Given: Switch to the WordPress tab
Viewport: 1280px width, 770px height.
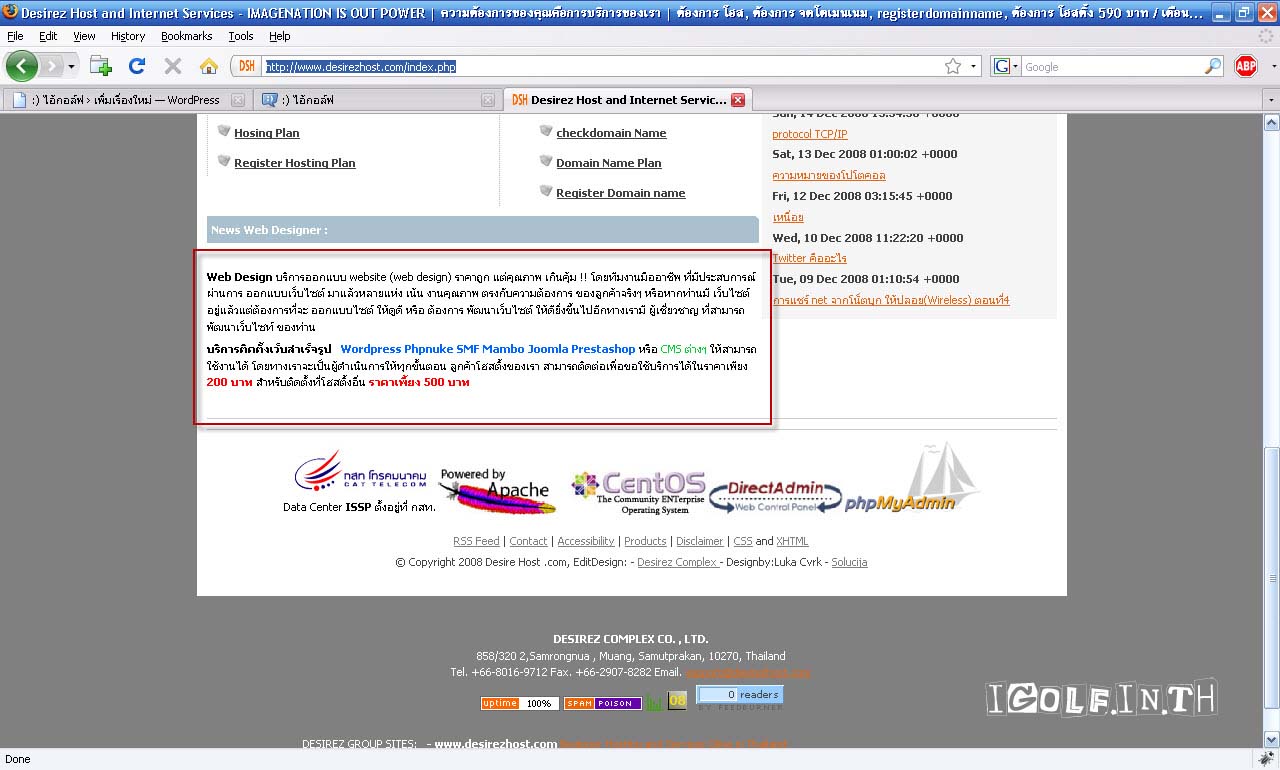Looking at the screenshot, I should click(x=126, y=100).
